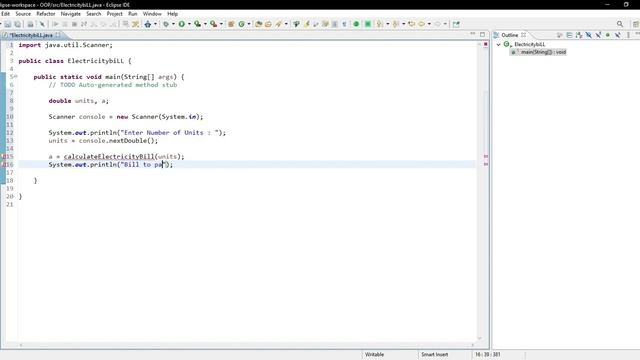The height and width of the screenshot is (360, 640).
Task: Close the ElectricityBill.java editor tab
Action: (x=58, y=35)
